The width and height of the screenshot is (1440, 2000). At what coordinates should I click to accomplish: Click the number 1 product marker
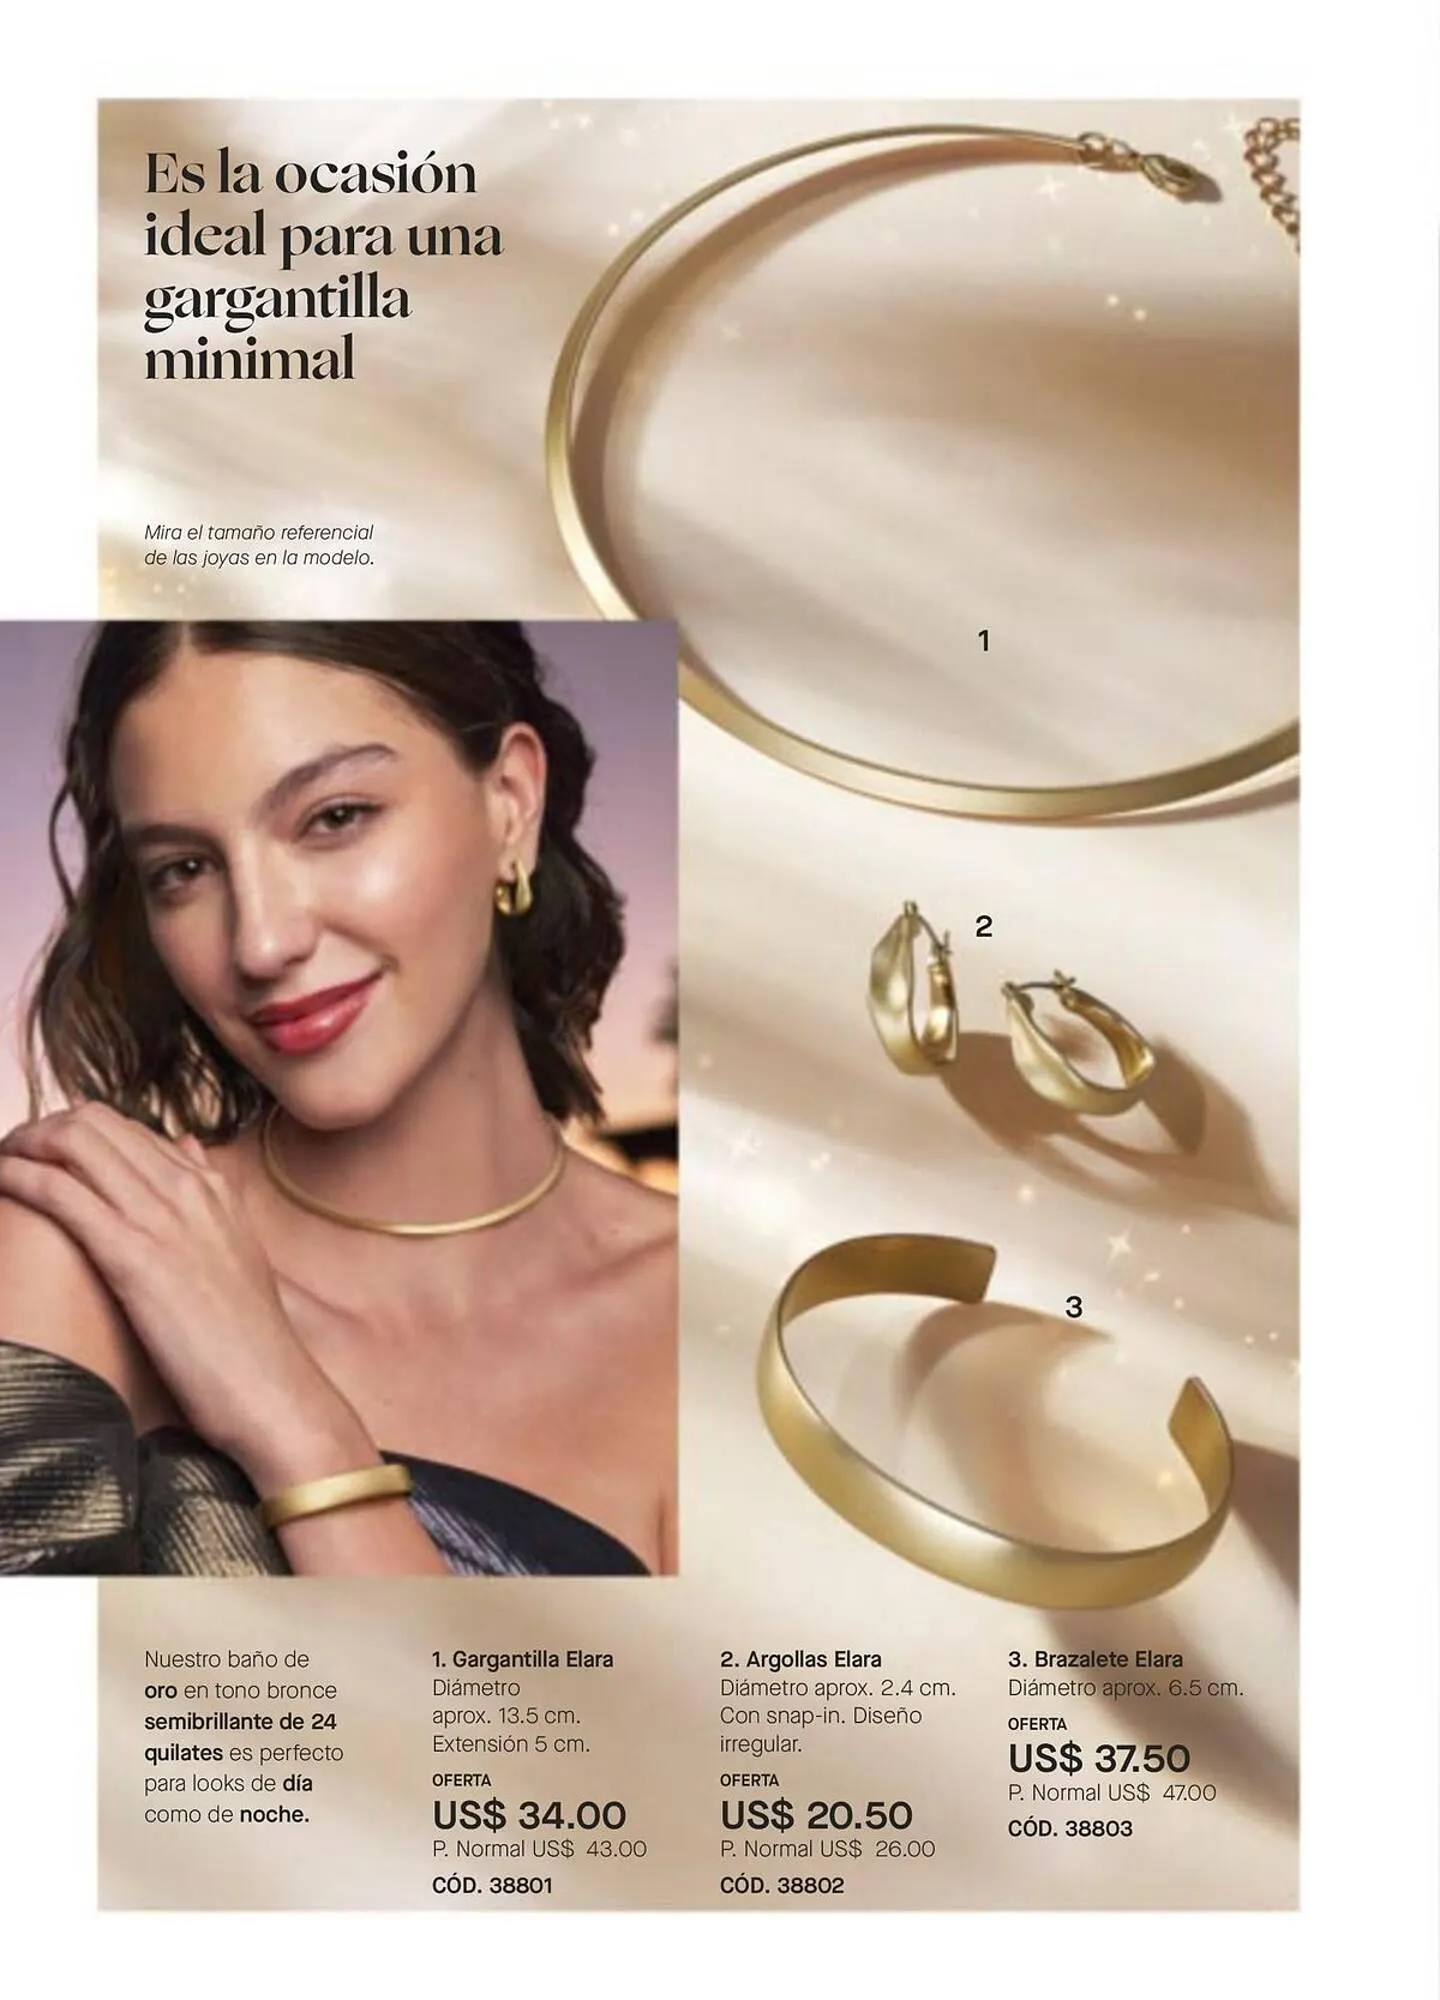click(x=983, y=641)
